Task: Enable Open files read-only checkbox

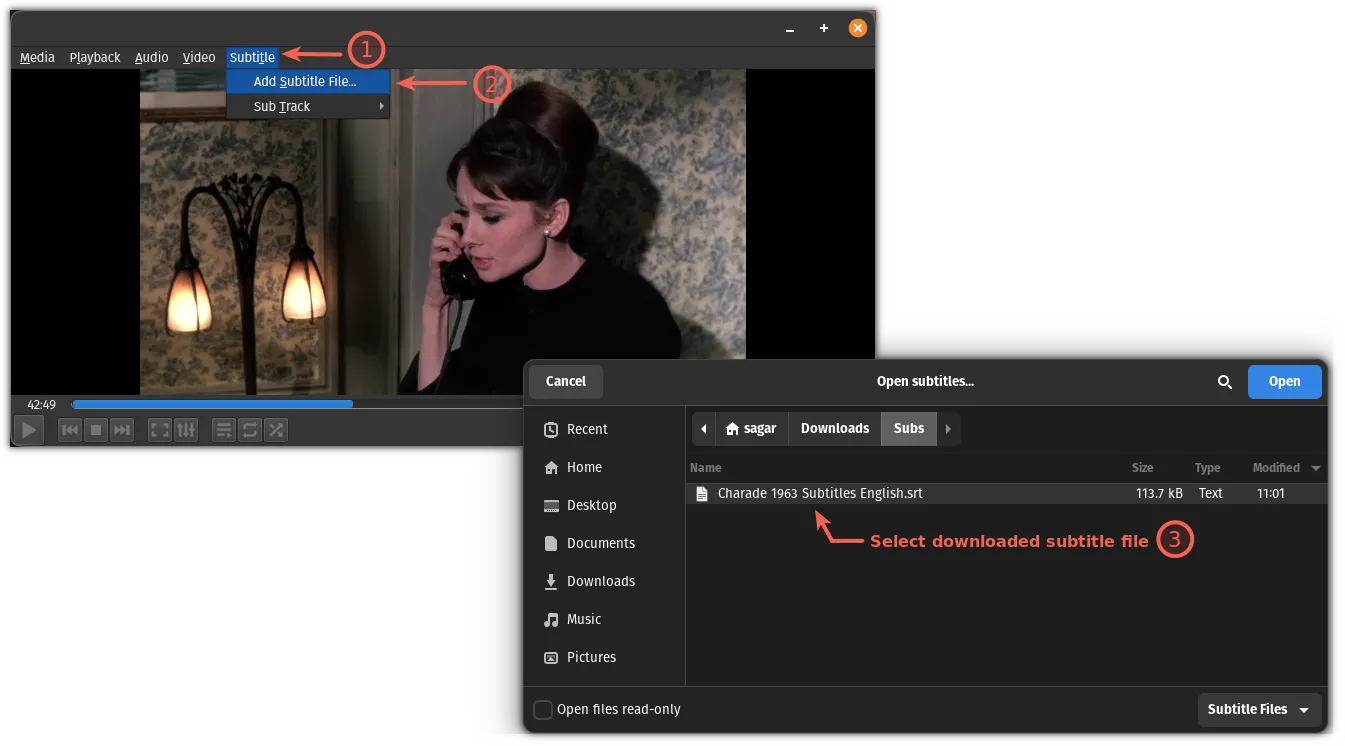Action: pos(543,710)
